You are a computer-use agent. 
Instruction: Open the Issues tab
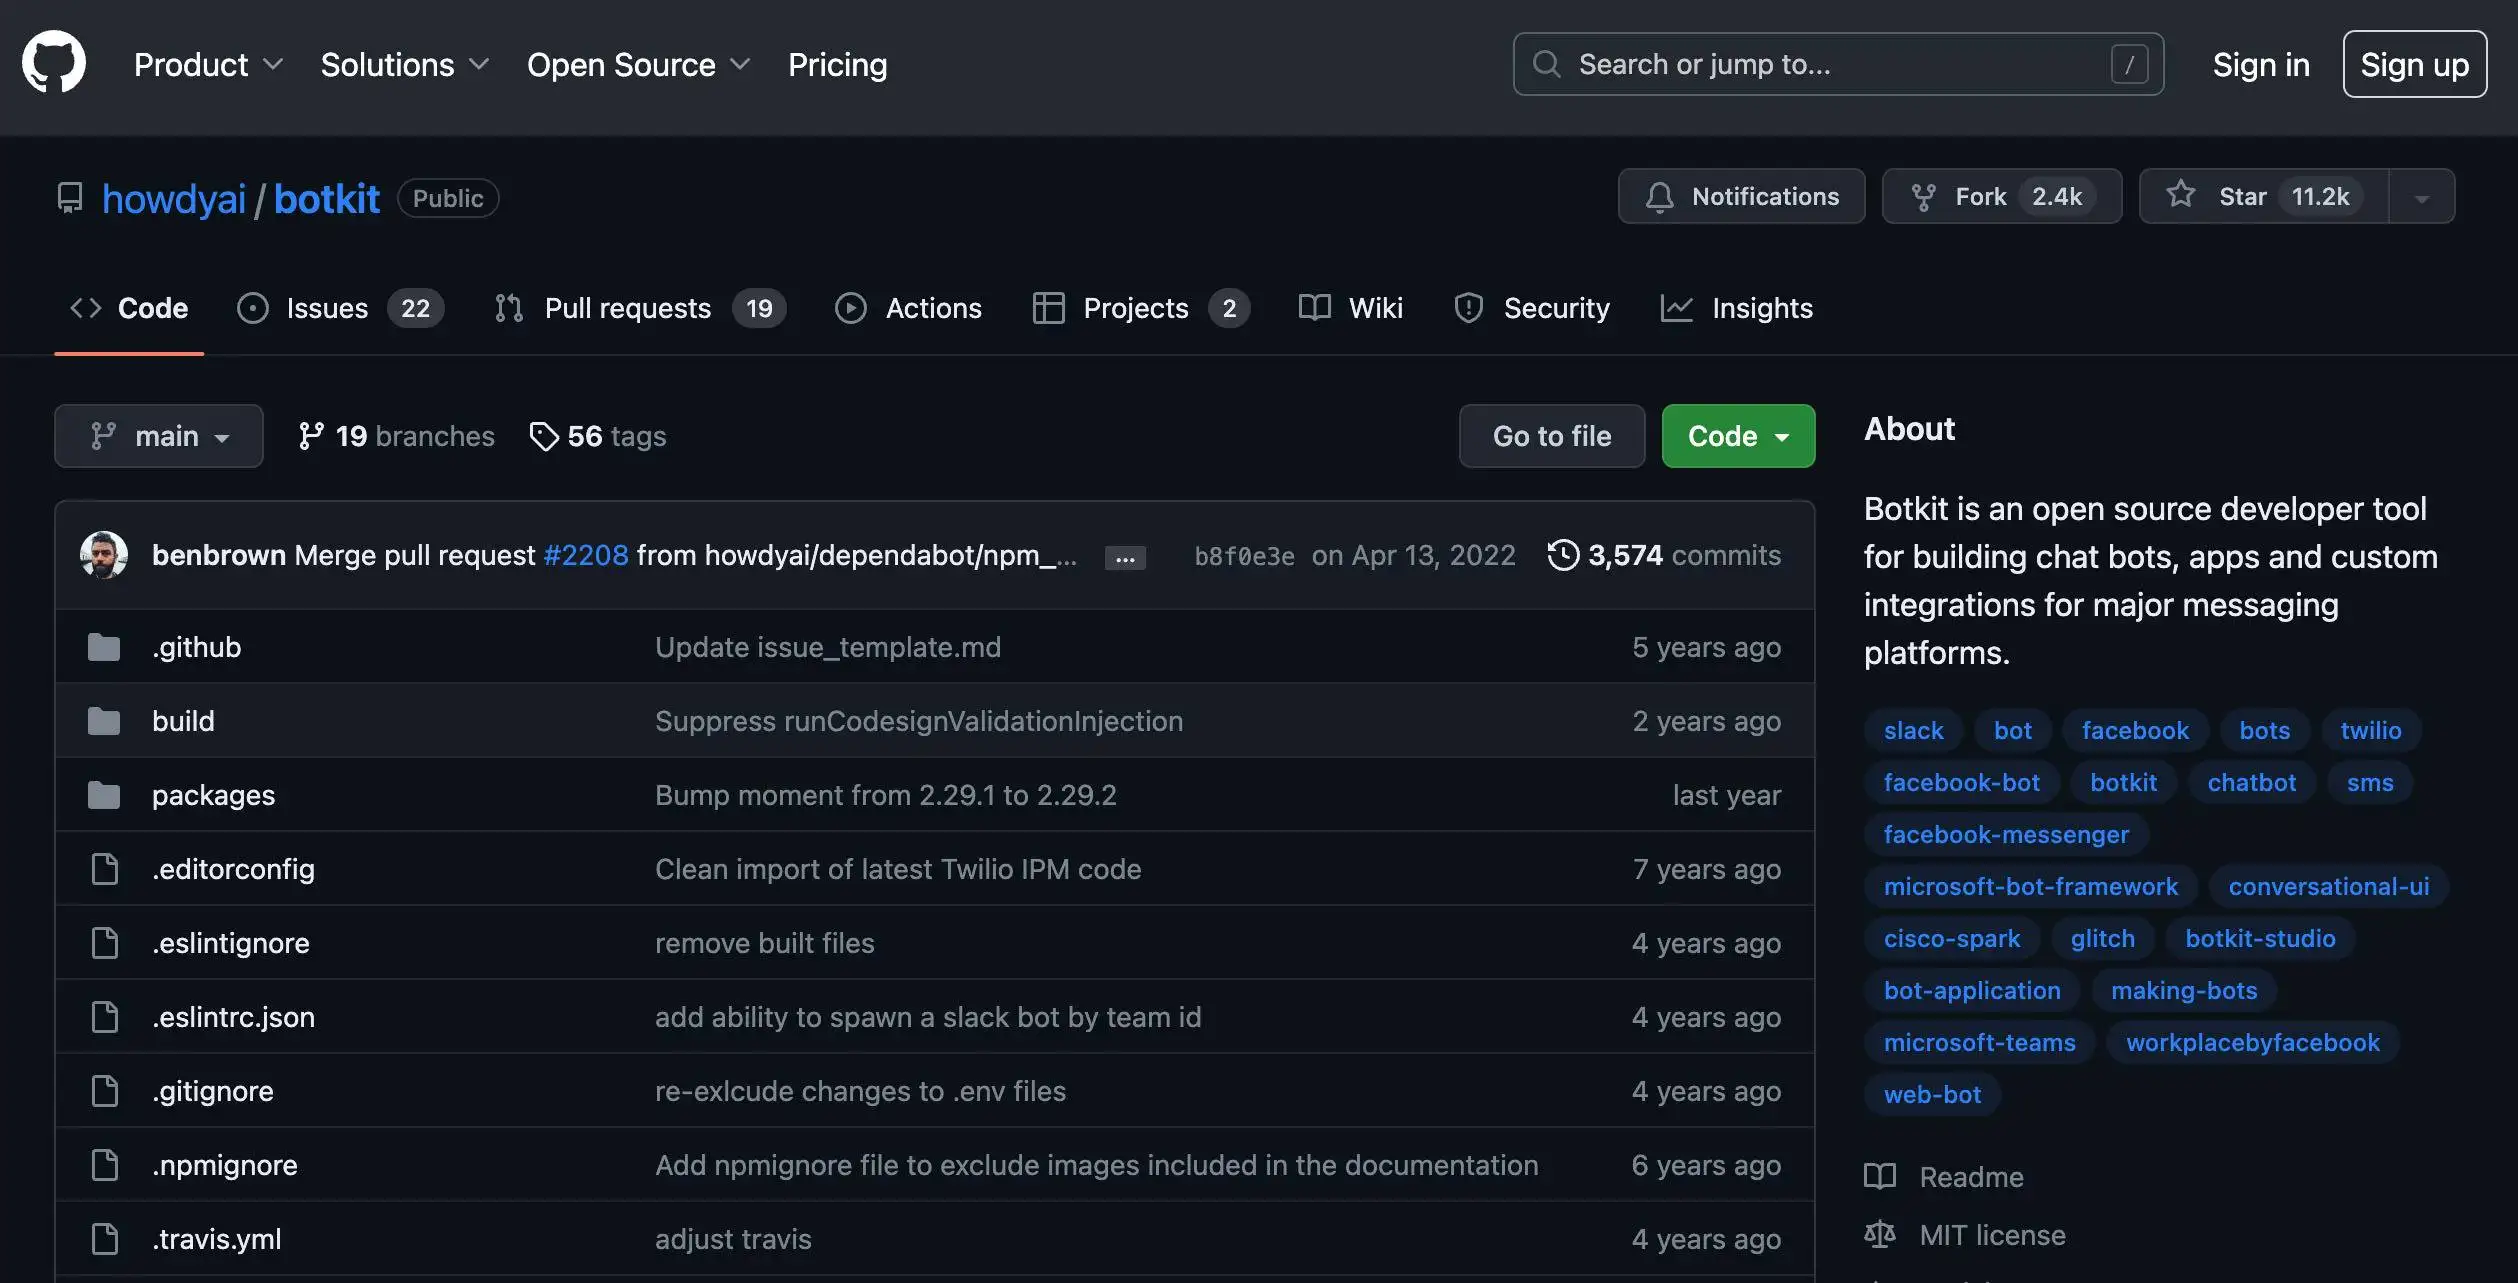[x=340, y=308]
